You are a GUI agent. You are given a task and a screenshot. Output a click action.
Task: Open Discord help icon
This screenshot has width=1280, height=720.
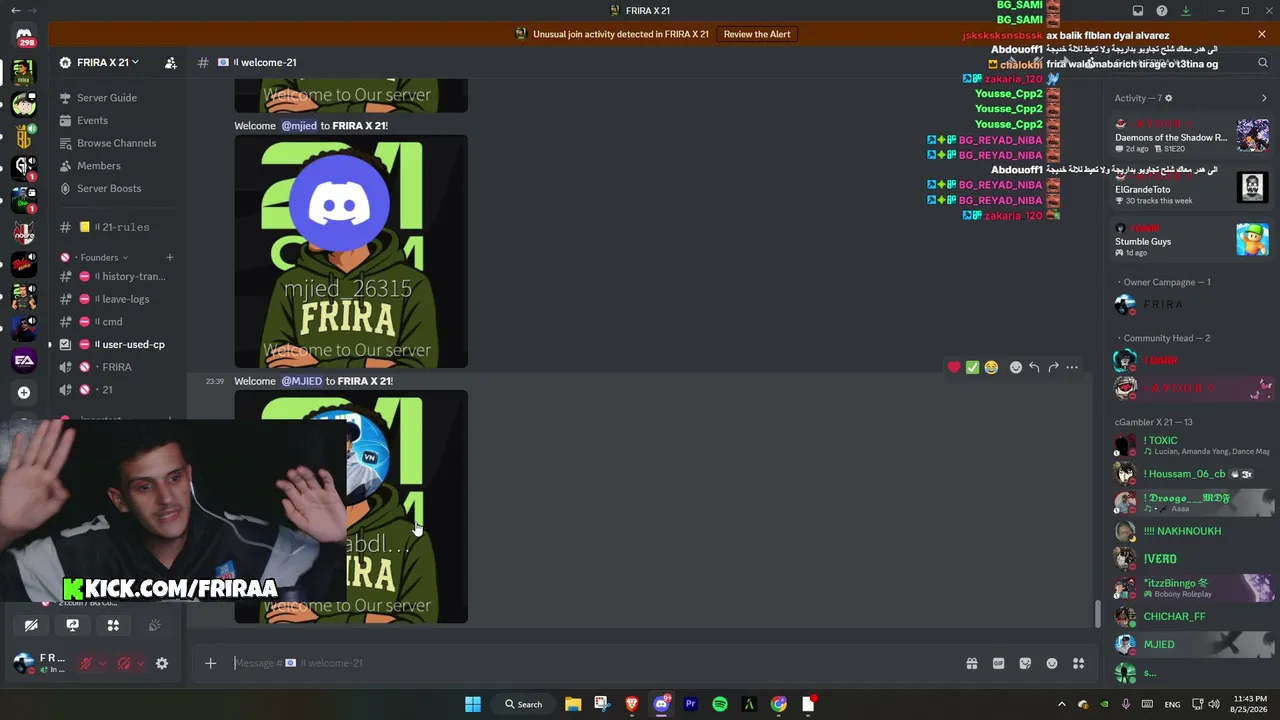1162,11
